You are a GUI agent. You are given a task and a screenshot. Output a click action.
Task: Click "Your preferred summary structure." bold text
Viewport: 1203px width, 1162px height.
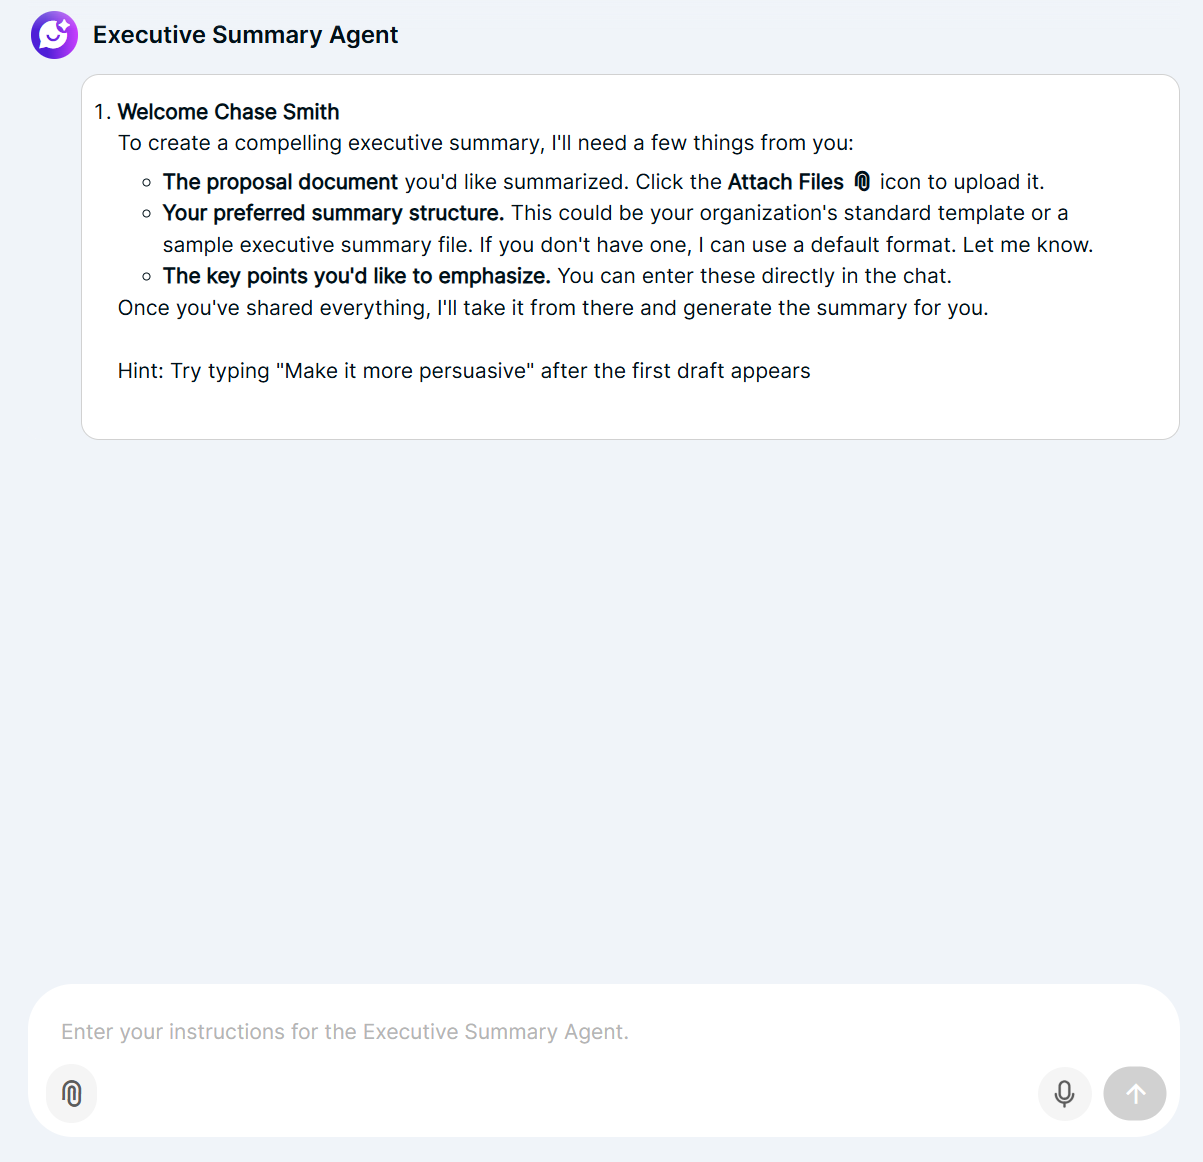(x=333, y=213)
